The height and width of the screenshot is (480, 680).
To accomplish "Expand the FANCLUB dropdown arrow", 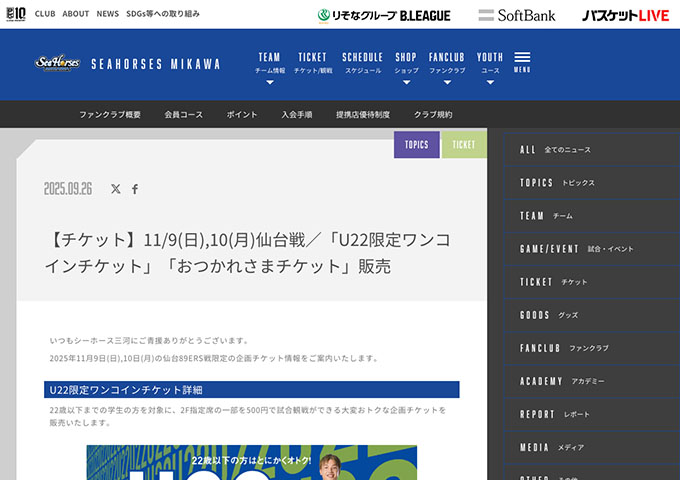I will pyautogui.click(x=447, y=82).
